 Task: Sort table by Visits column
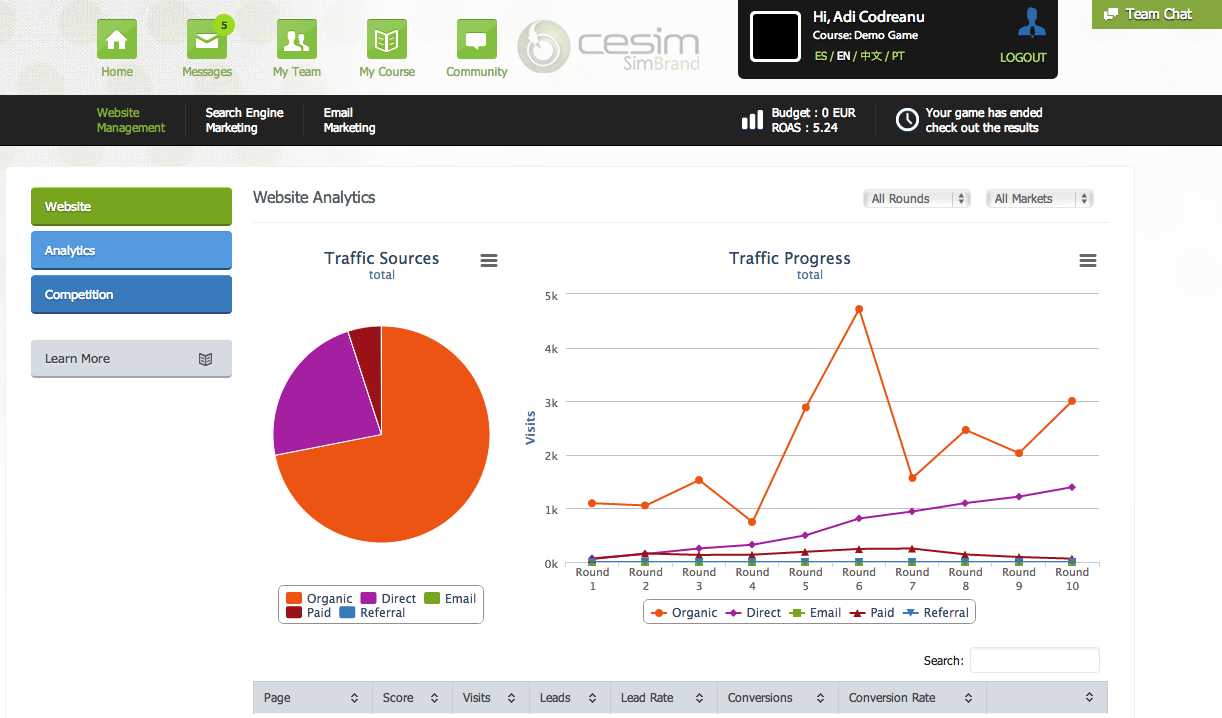[x=487, y=698]
